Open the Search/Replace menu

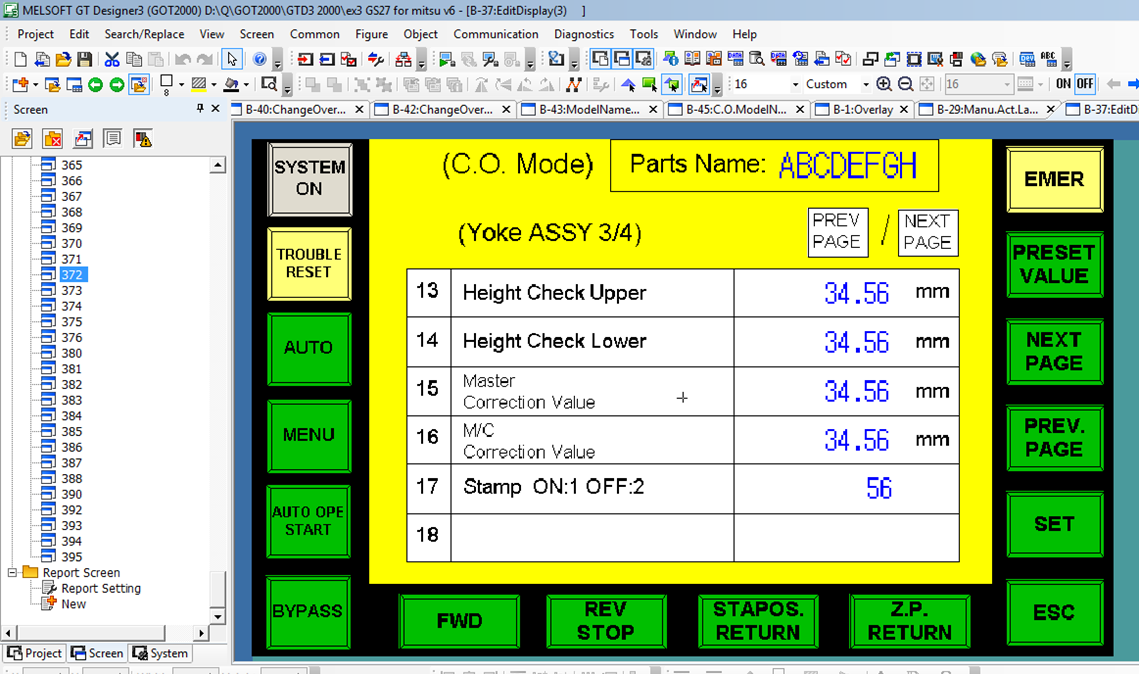(144, 34)
